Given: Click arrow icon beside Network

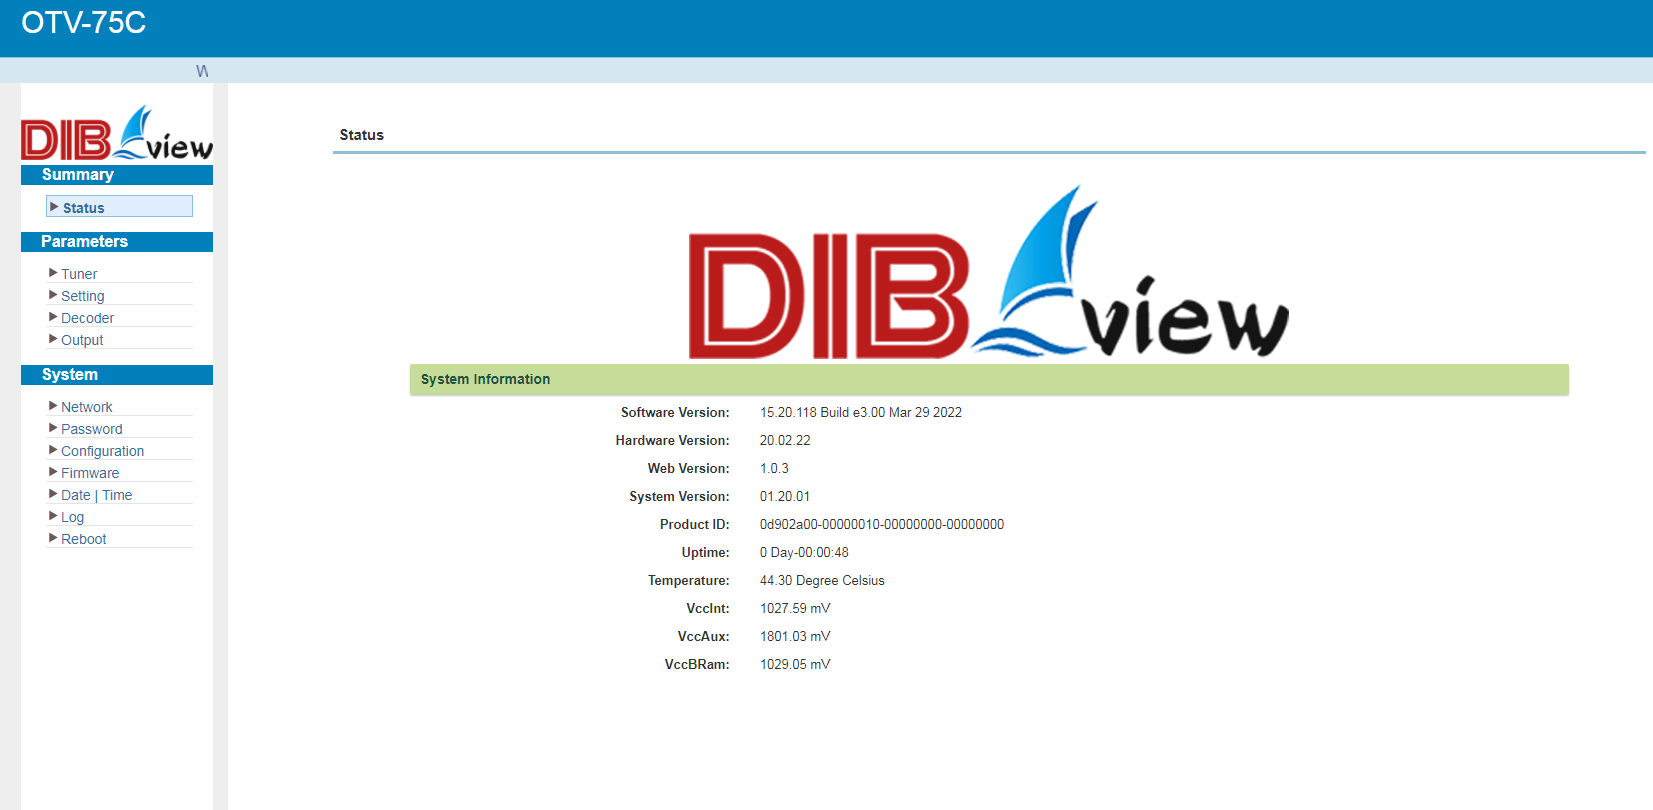Looking at the screenshot, I should coord(53,406).
